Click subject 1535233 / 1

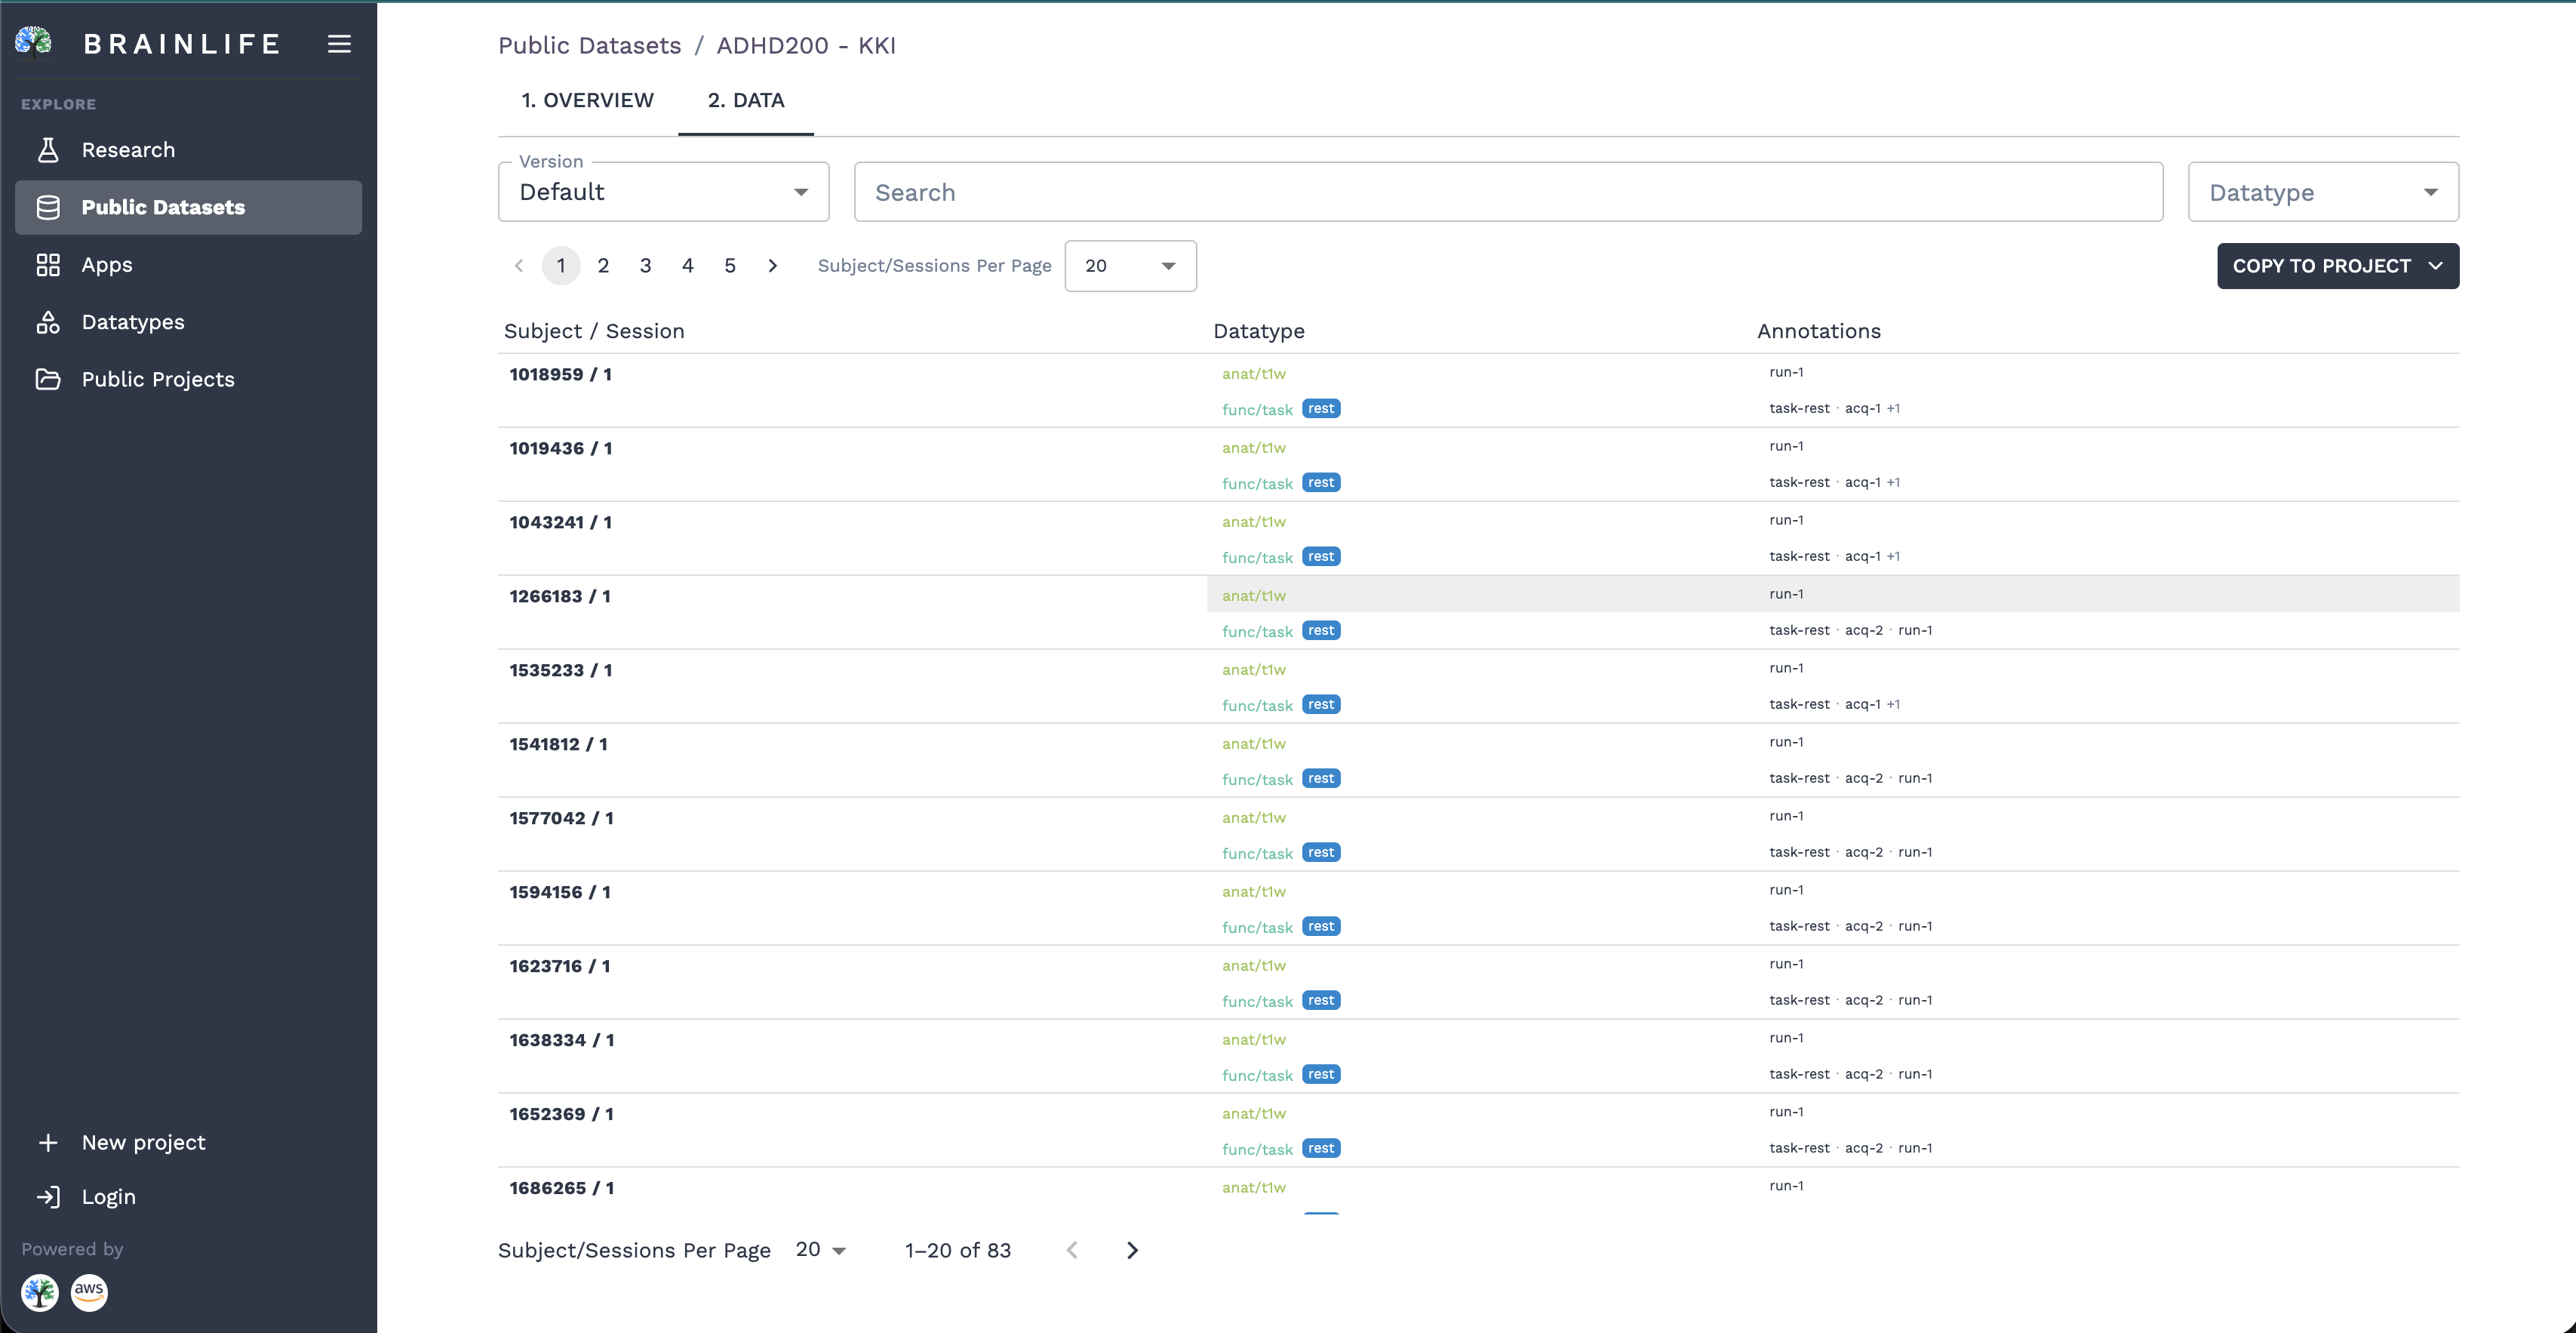pos(560,671)
